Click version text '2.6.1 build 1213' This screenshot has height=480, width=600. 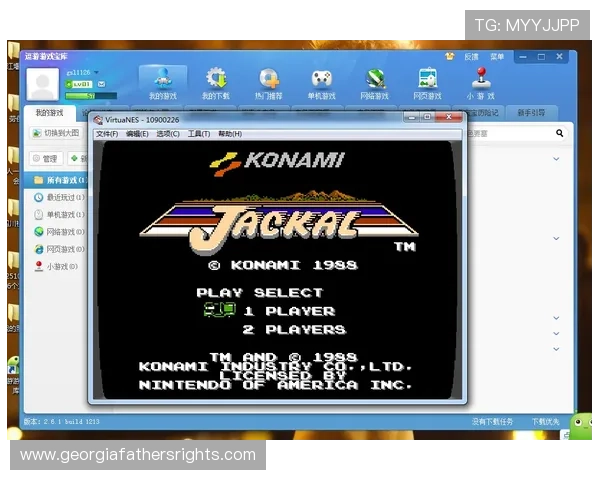click(x=72, y=421)
